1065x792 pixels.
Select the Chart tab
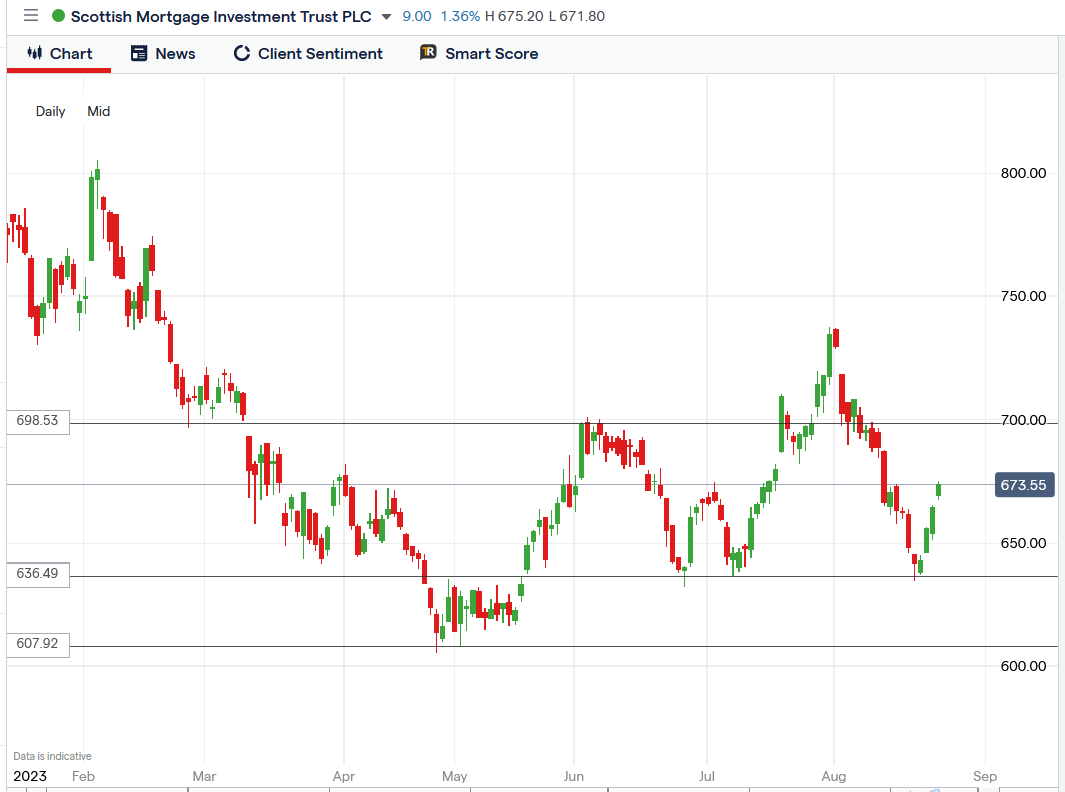(x=59, y=54)
